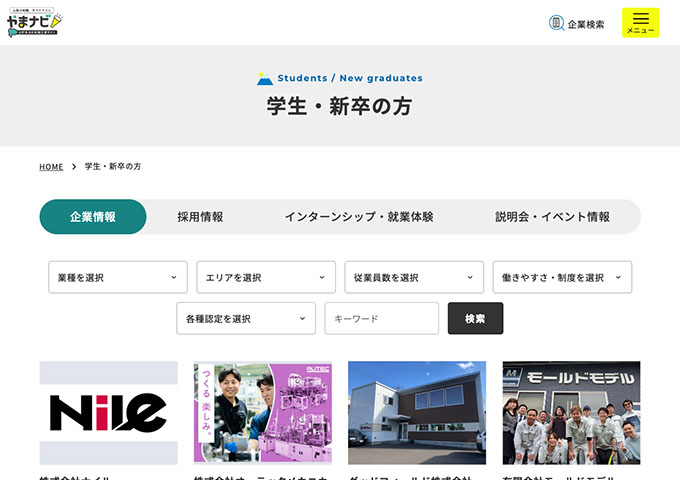Open the 従業員数を選択 dropdown

tap(414, 277)
